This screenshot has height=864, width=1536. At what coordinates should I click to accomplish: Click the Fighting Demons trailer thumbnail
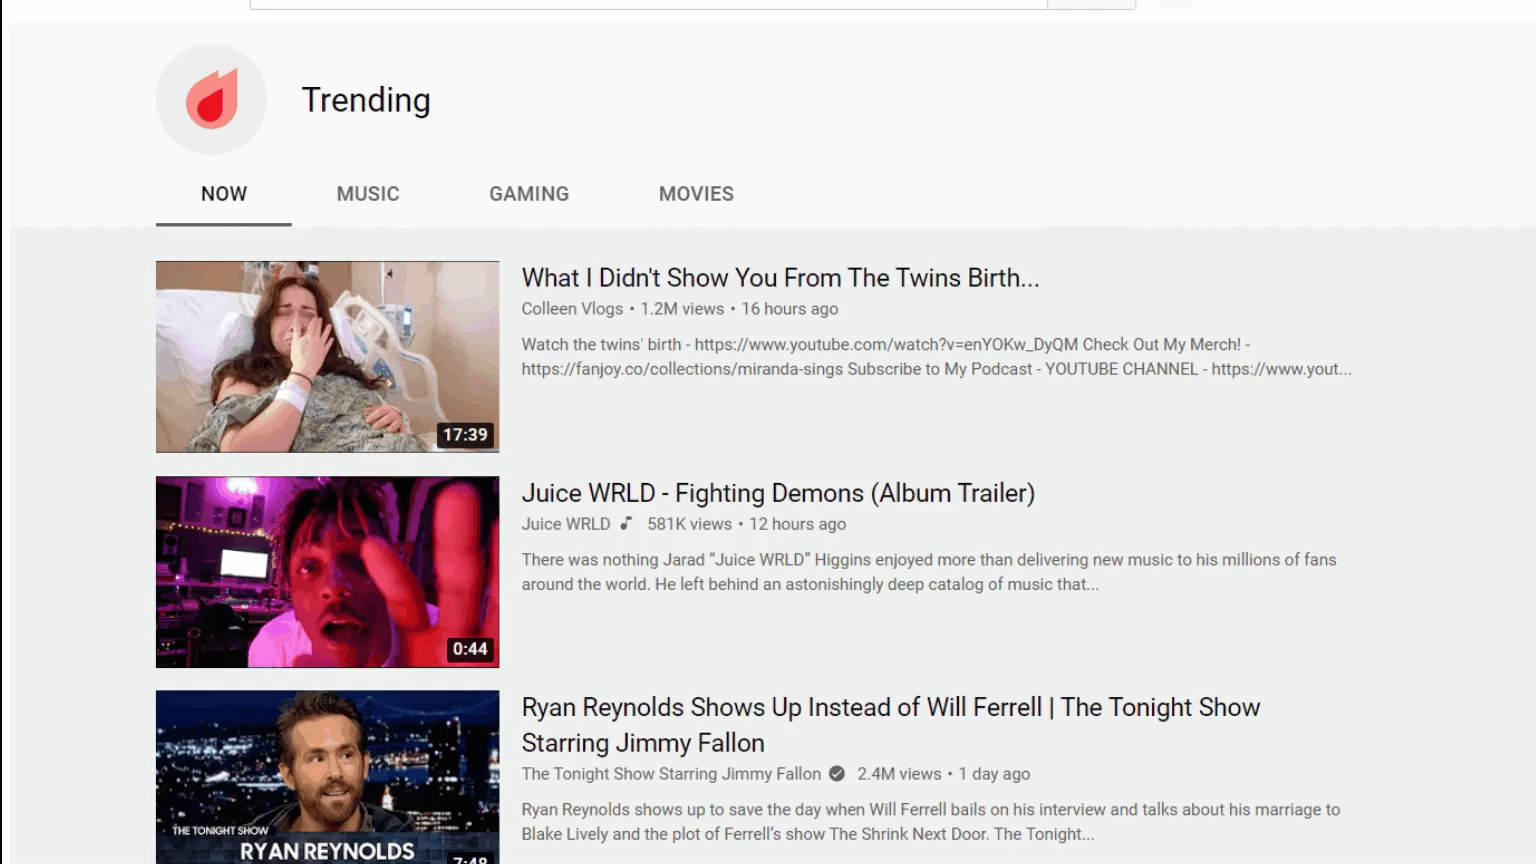point(327,571)
